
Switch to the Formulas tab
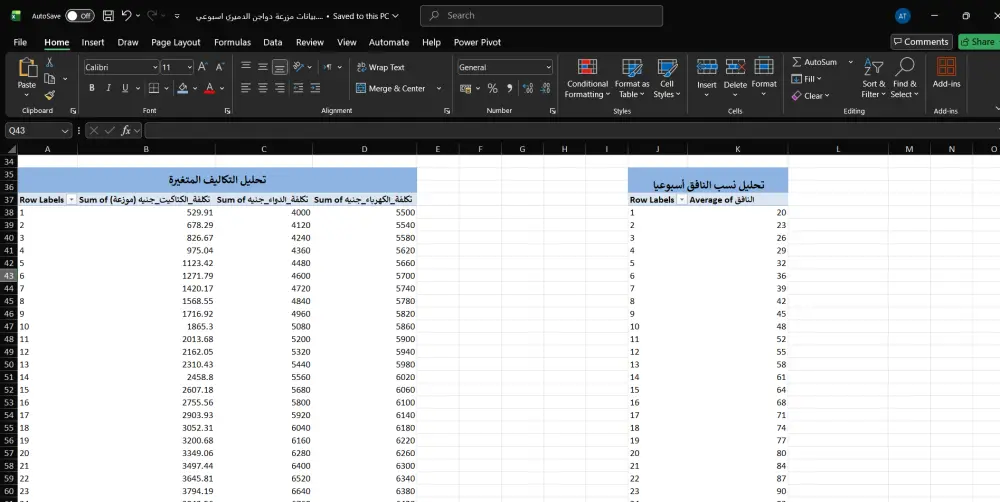click(x=232, y=42)
